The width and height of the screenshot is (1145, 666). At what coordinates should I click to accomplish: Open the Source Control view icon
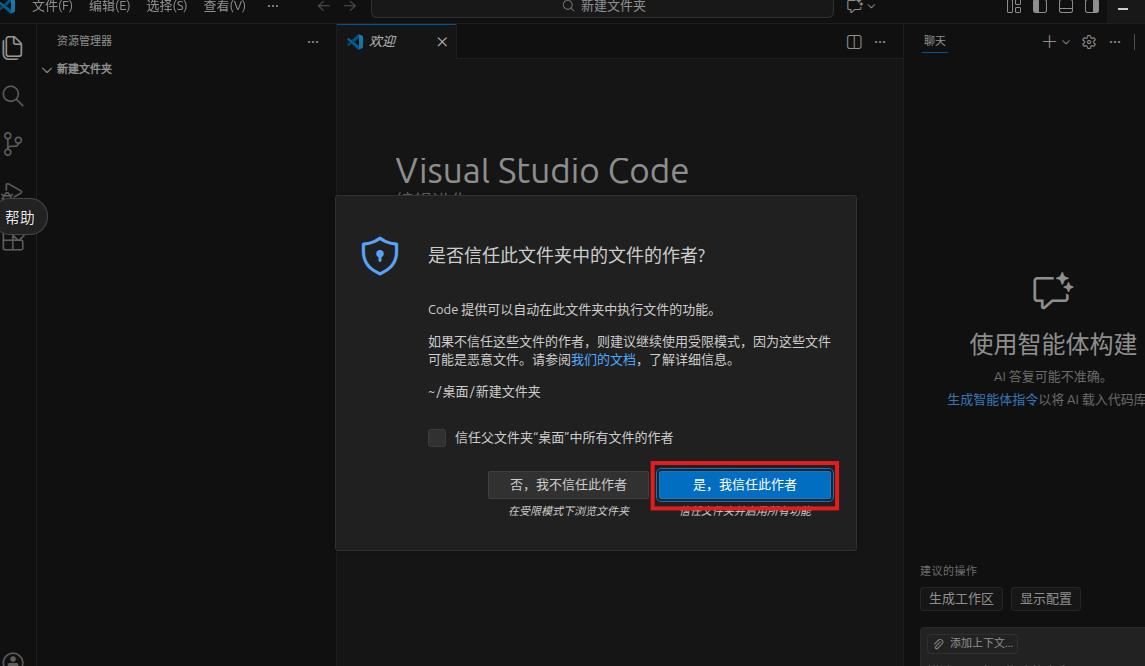click(13, 144)
